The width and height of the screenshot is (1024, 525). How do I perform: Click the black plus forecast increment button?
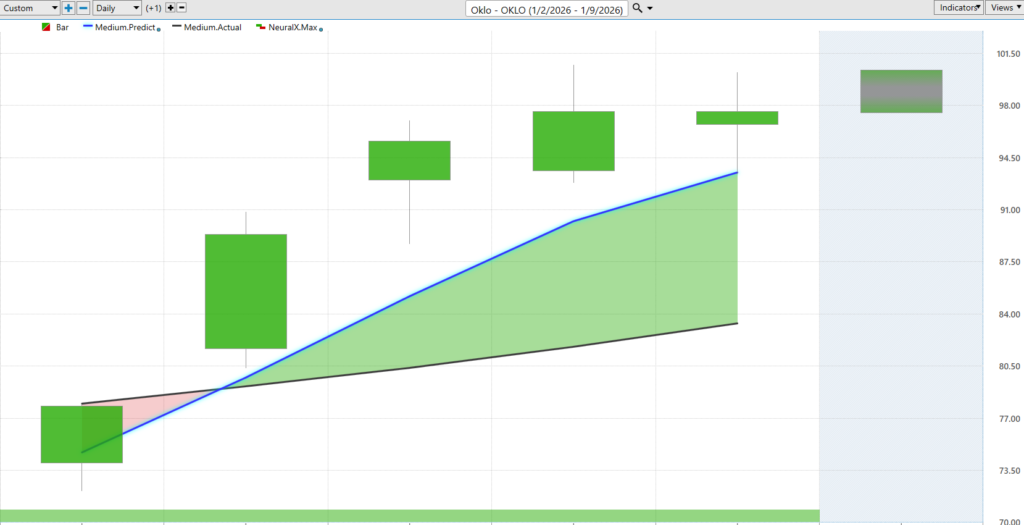coord(170,7)
